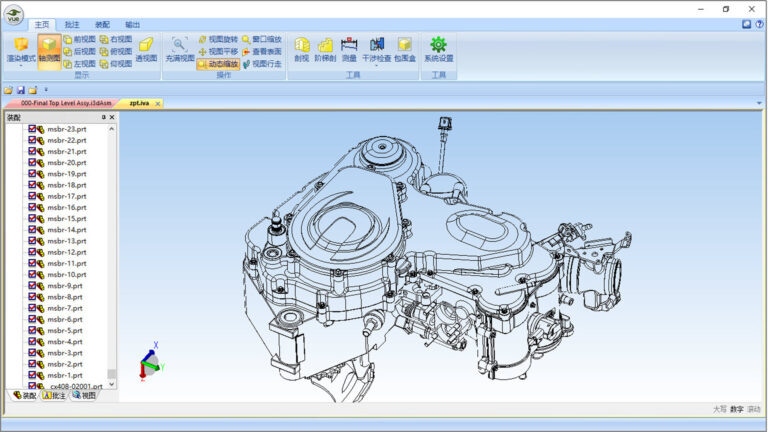Expand the 渲染模式 dropdown arrow

(21, 66)
